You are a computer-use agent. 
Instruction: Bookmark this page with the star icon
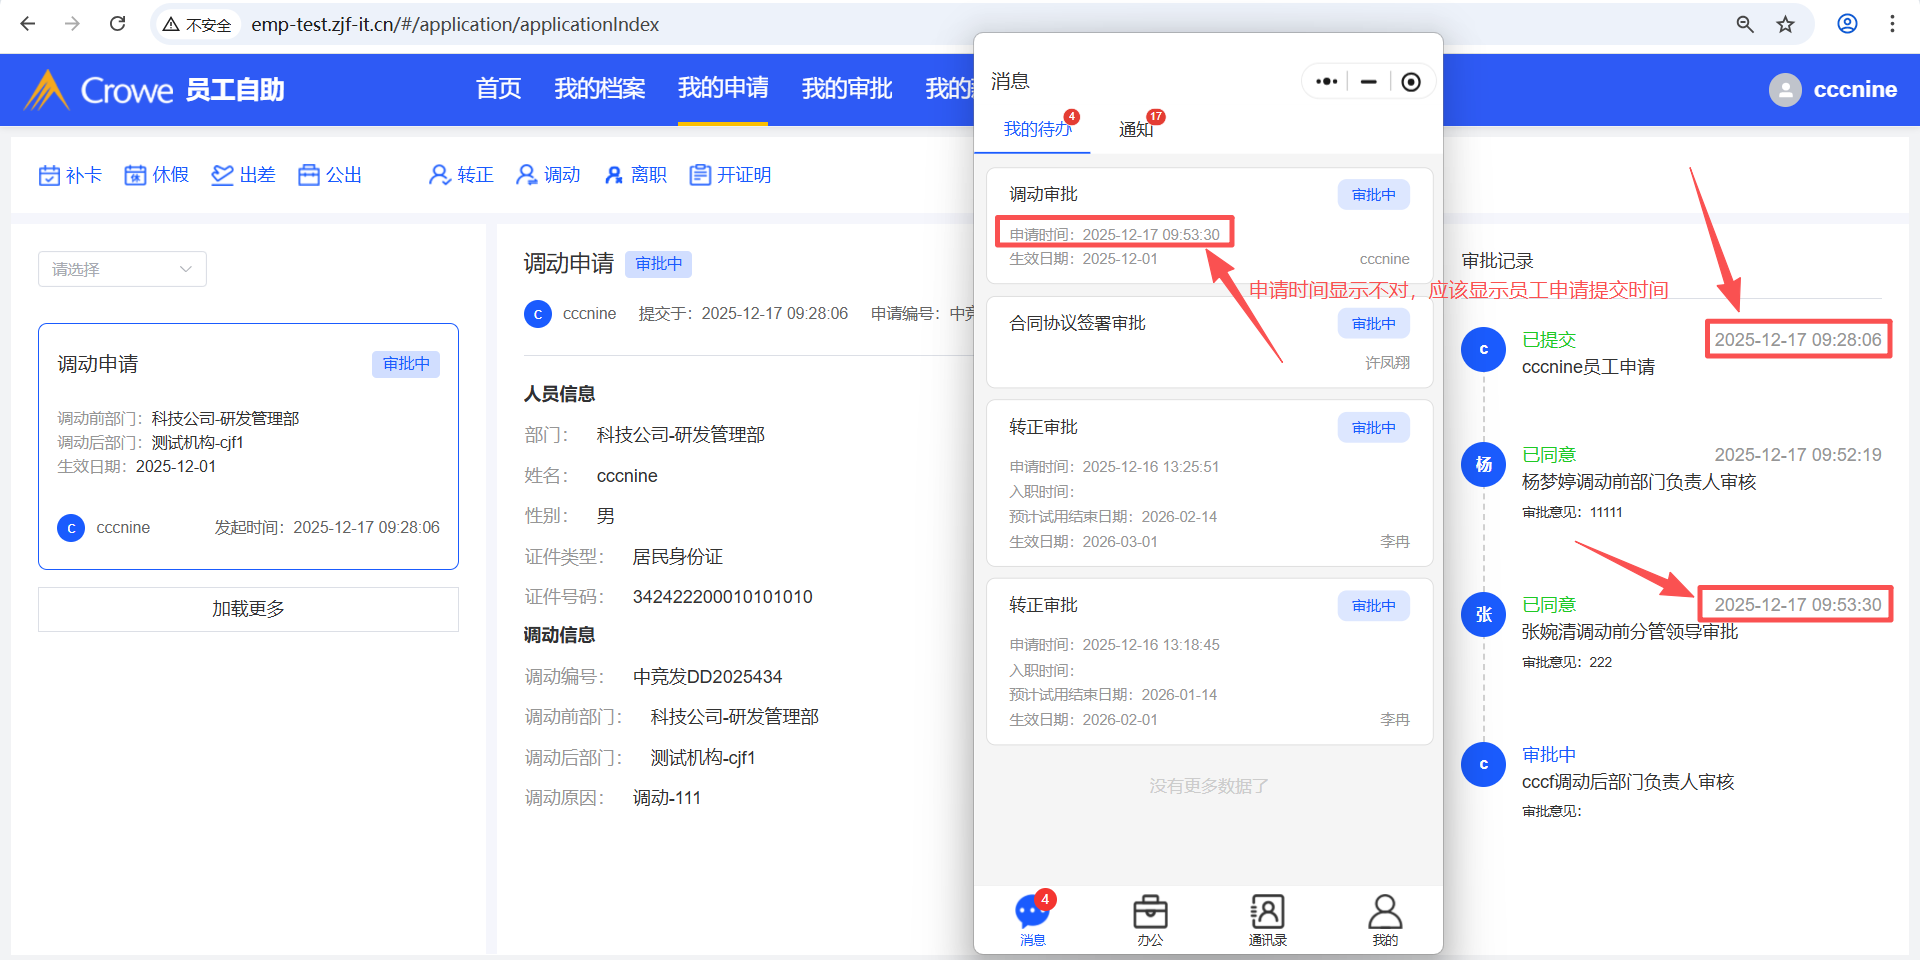(x=1786, y=24)
